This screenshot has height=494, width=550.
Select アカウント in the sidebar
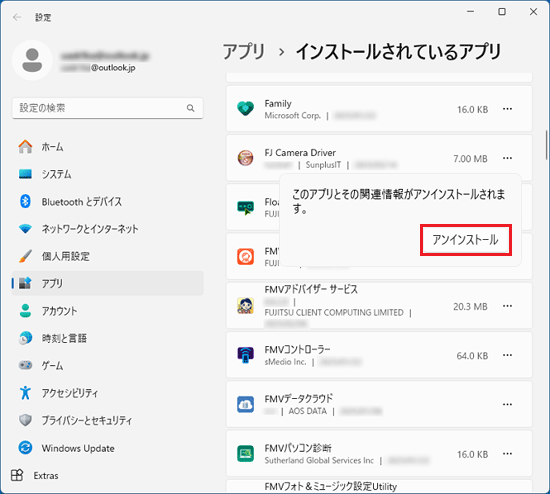[107, 311]
